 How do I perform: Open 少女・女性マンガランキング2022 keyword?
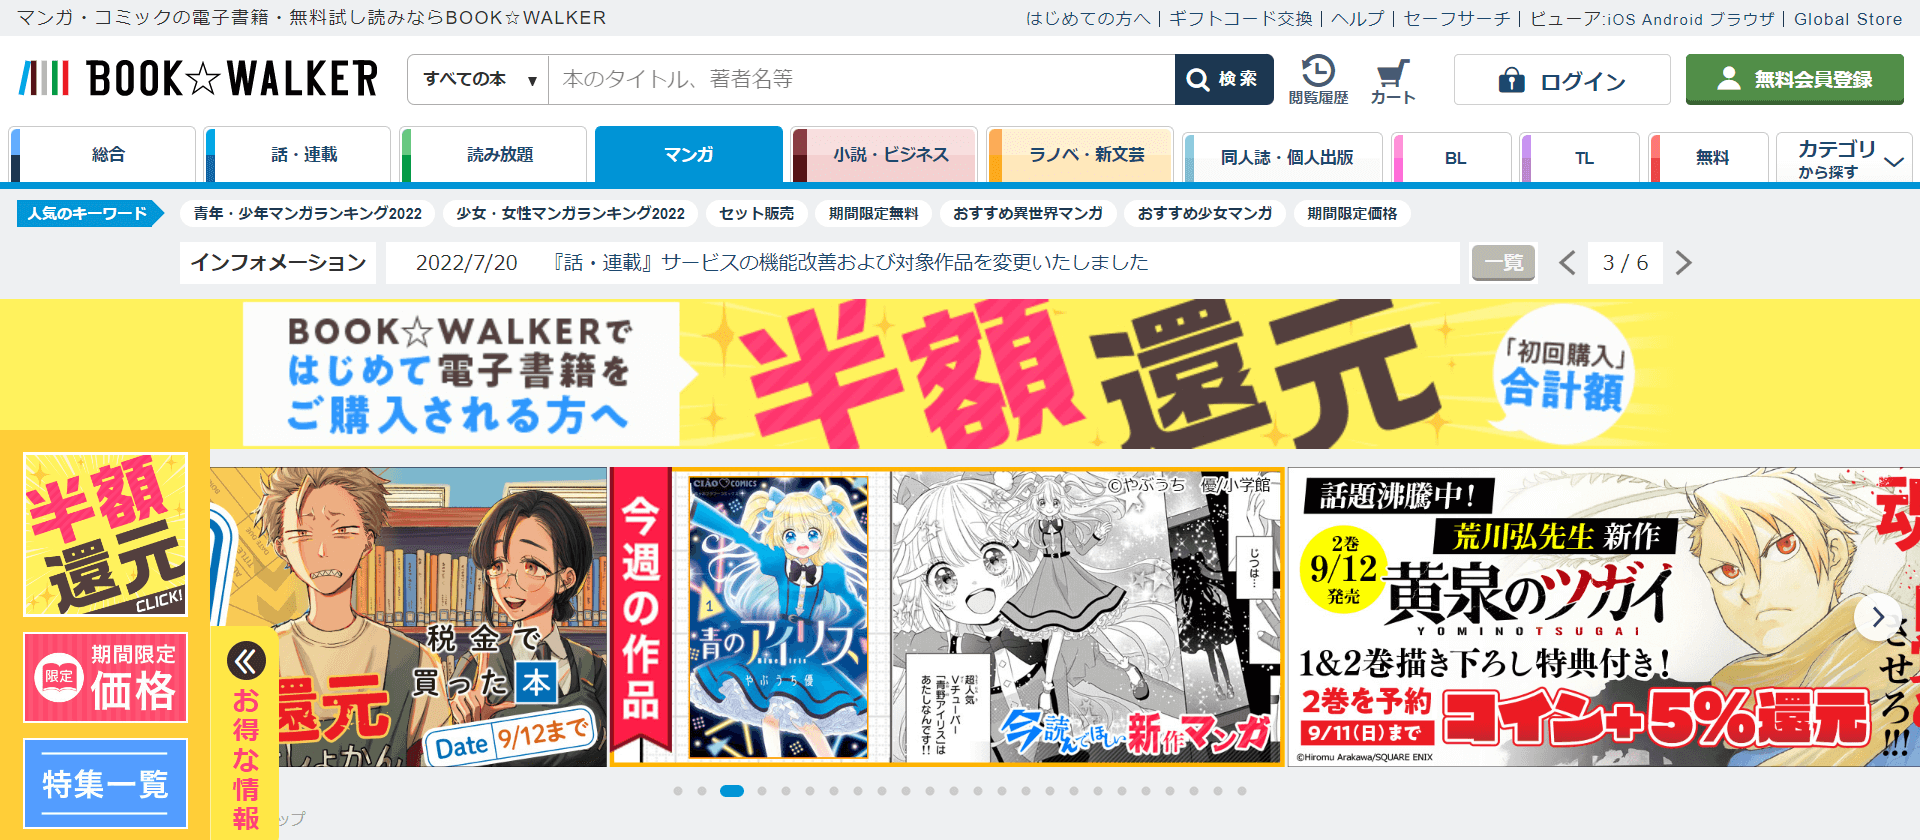coord(570,213)
